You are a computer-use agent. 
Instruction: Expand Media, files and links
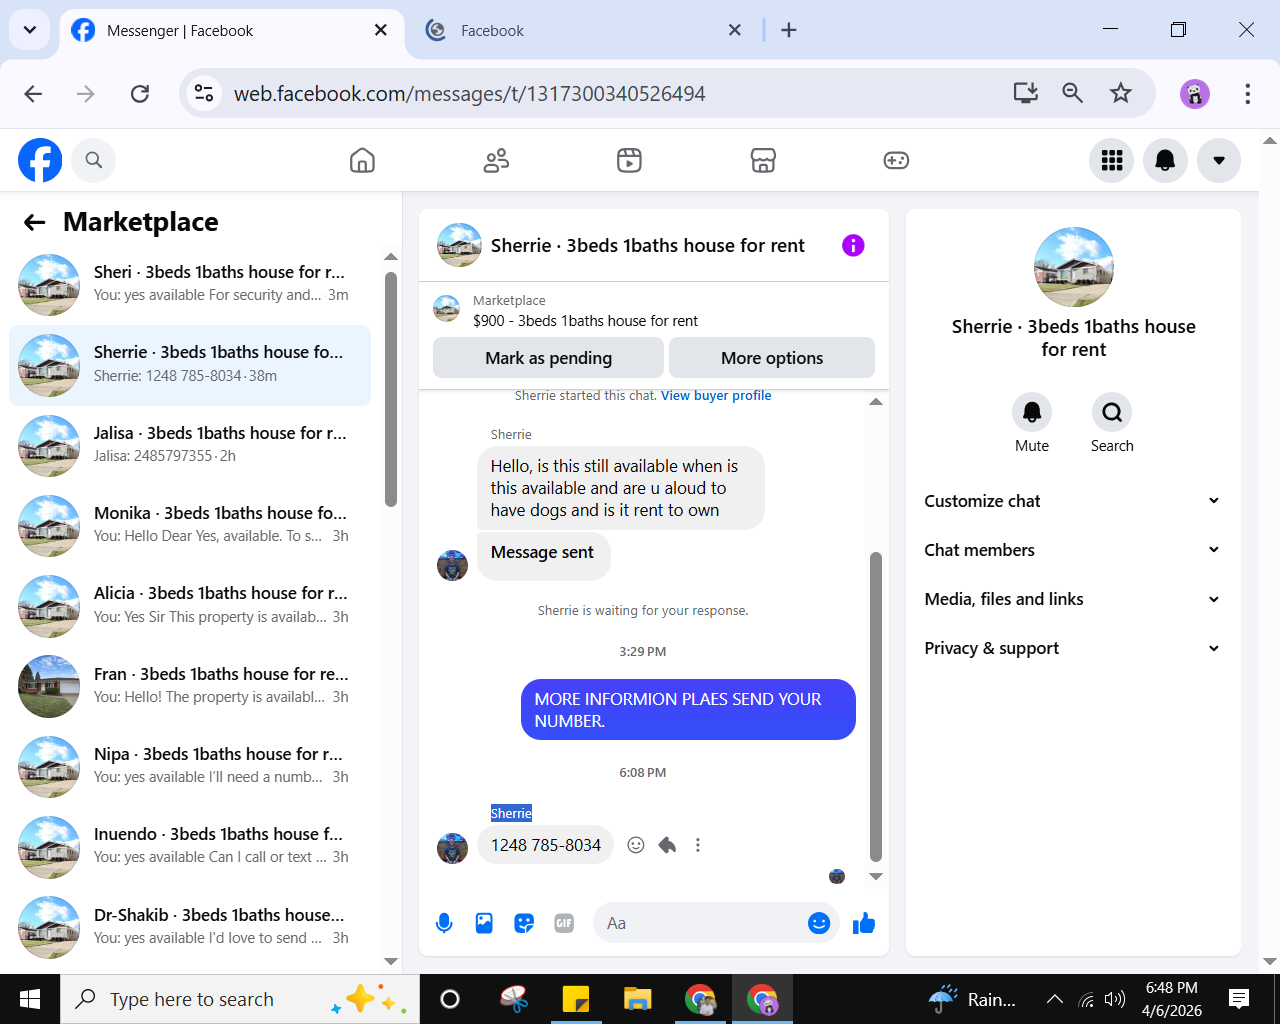coord(1073,599)
